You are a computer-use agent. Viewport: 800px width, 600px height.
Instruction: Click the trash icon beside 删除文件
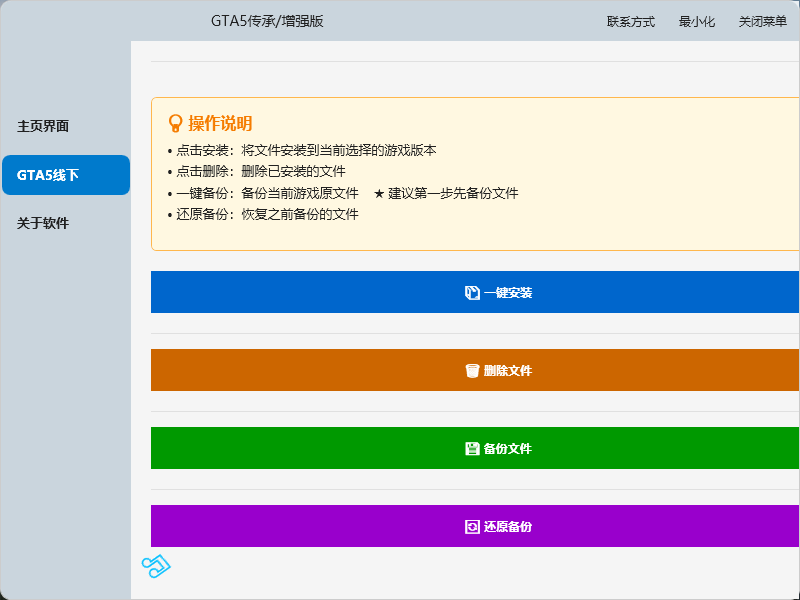[472, 370]
